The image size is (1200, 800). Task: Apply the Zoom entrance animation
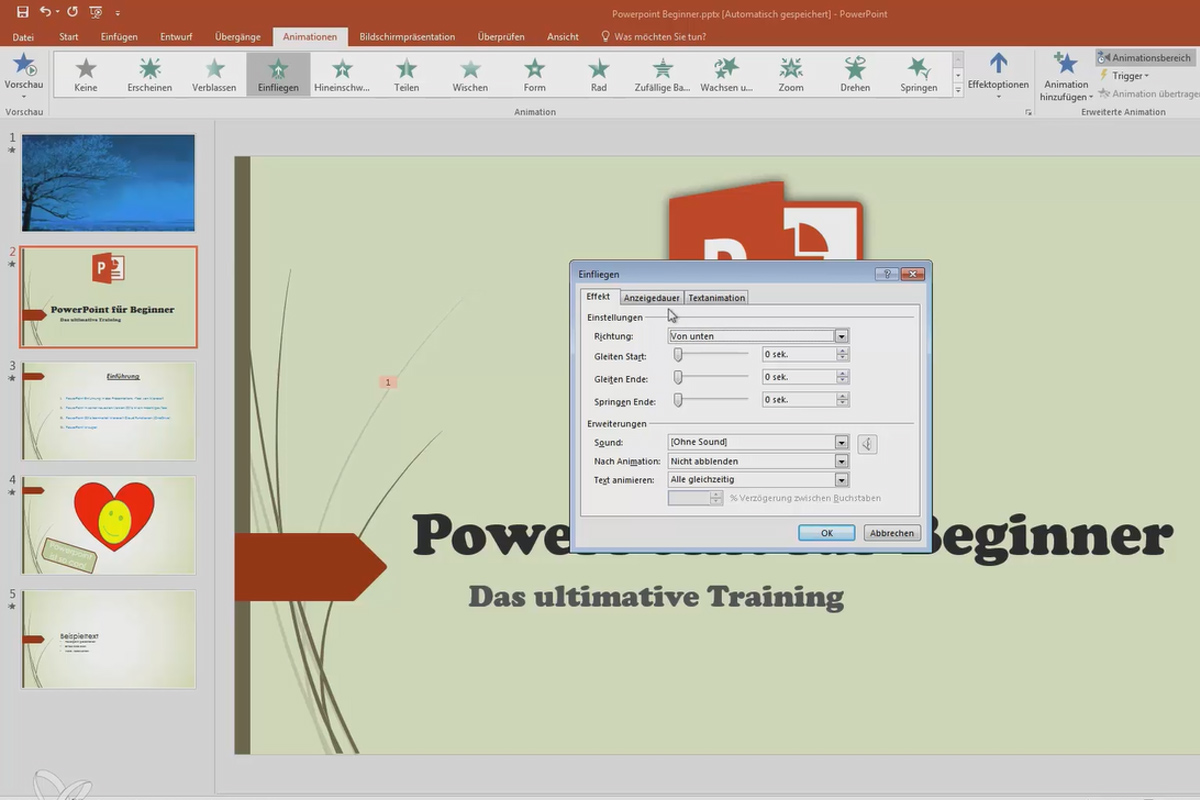tap(790, 74)
